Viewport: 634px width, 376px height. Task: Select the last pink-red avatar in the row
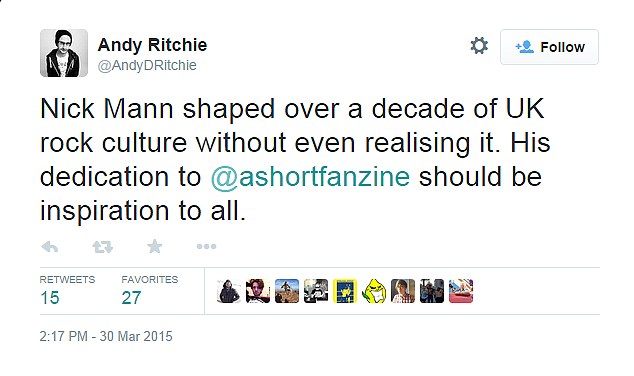461,291
